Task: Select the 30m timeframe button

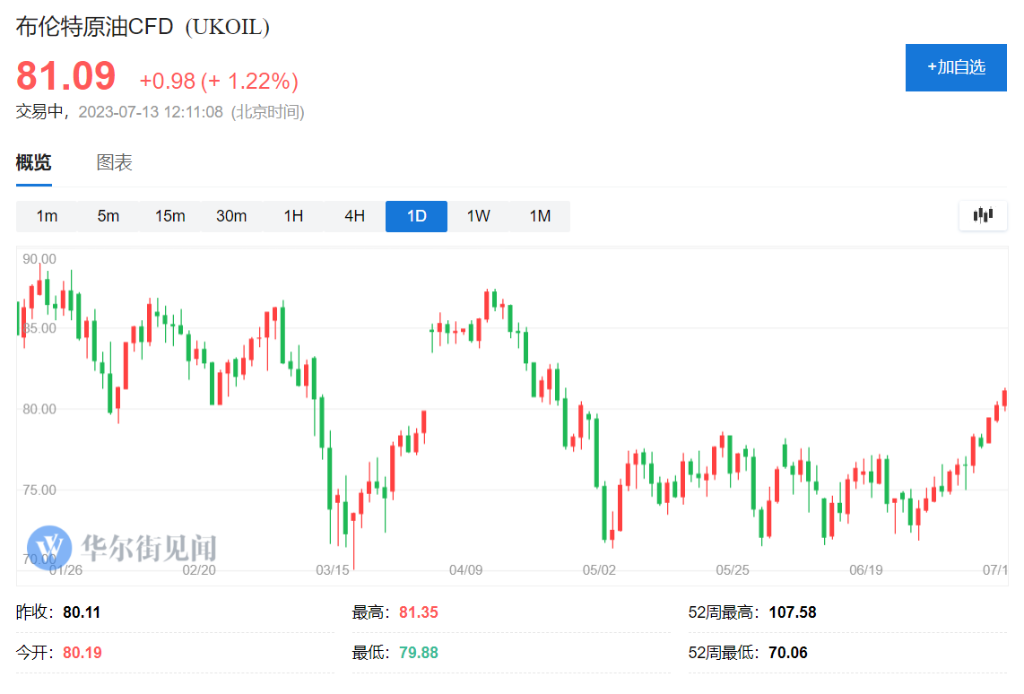Action: (x=231, y=216)
